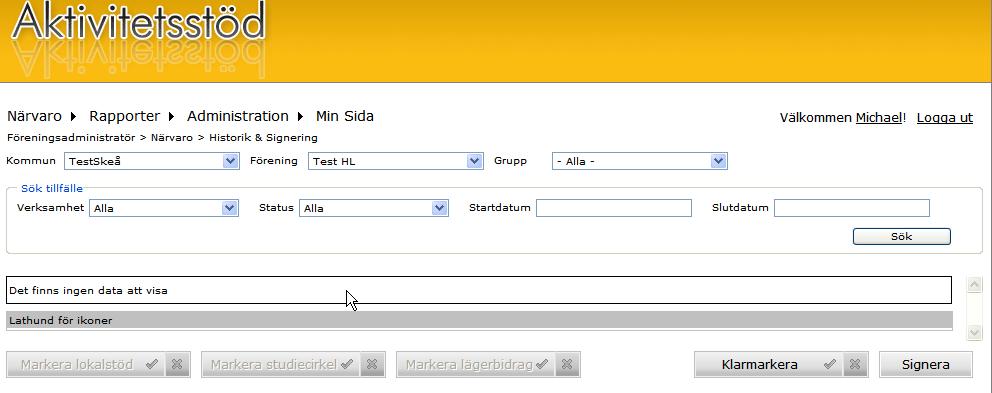The height and width of the screenshot is (393, 992).
Task: Click the X icon beside Markera lägerbidrag
Action: click(567, 365)
